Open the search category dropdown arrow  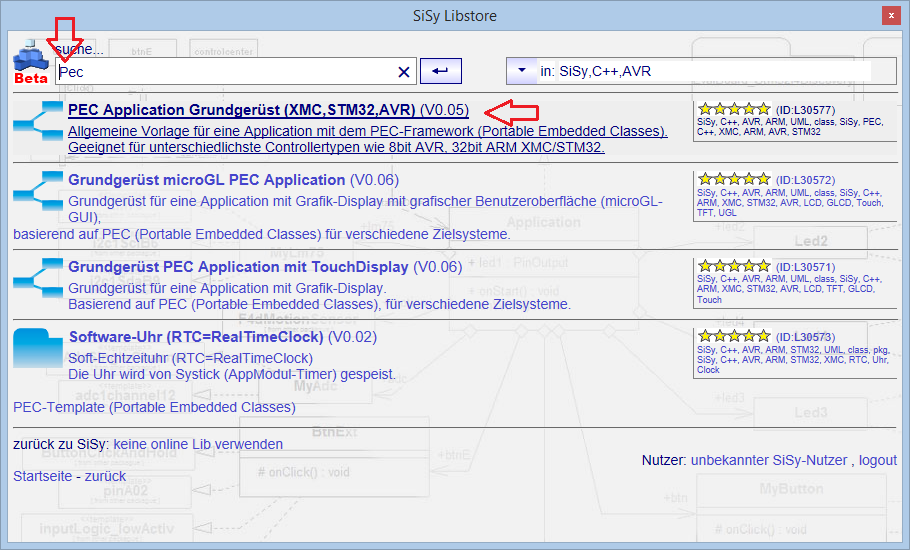tap(521, 71)
